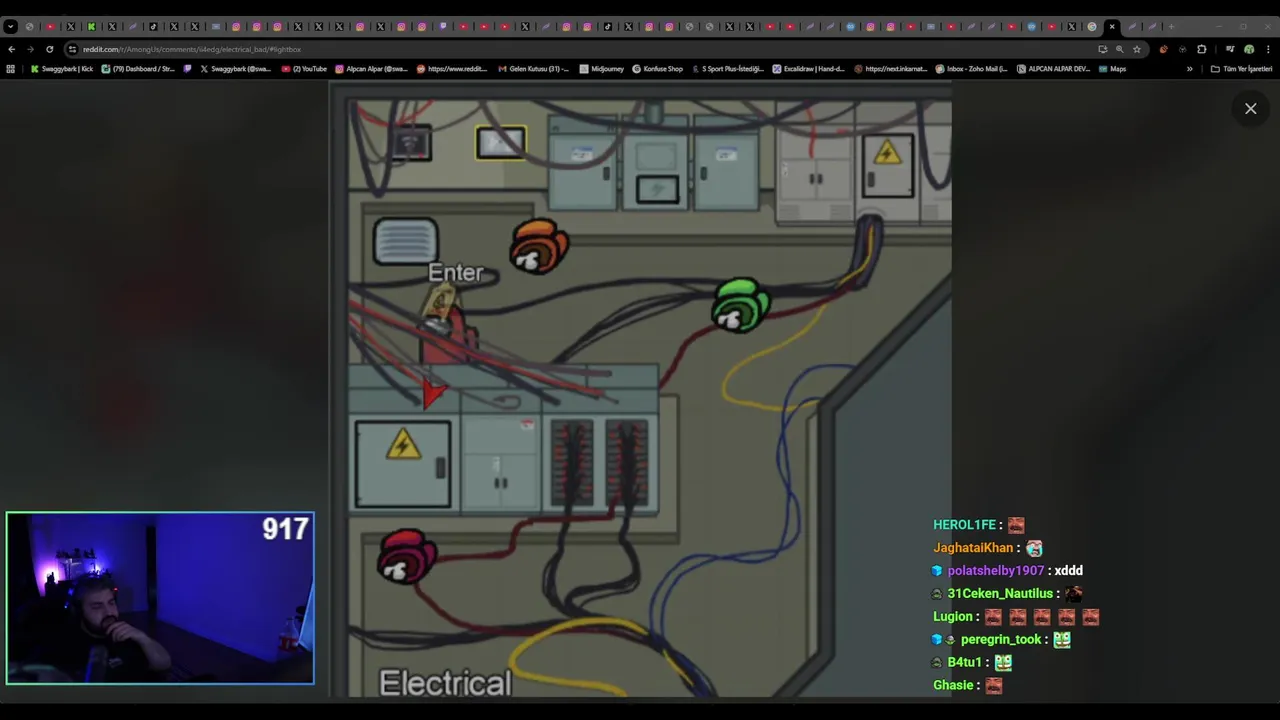Go back to the previous page
This screenshot has width=1280, height=720.
click(11, 49)
